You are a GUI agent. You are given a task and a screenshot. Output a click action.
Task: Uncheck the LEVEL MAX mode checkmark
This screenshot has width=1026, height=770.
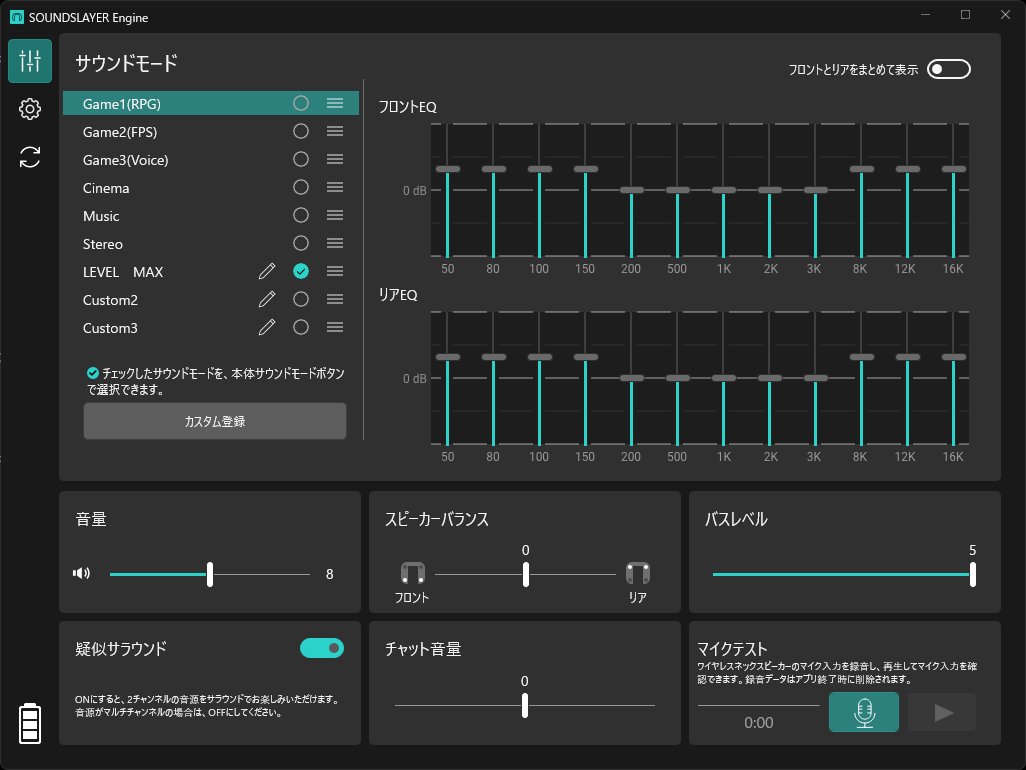301,271
